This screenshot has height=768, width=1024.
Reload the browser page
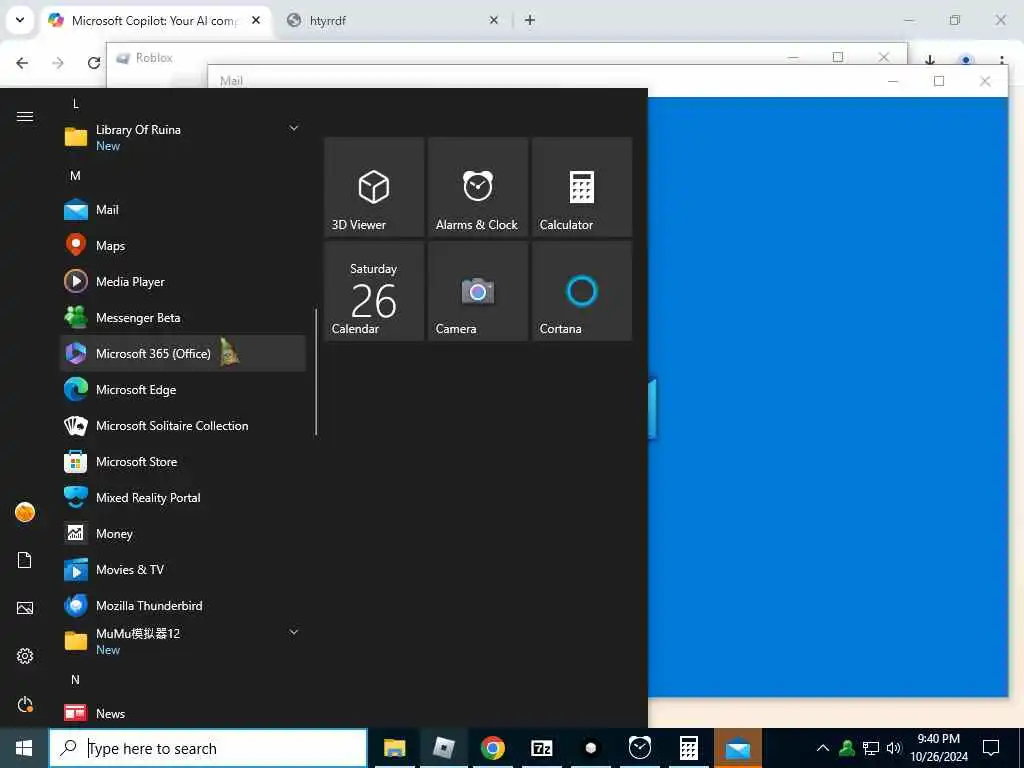point(94,63)
